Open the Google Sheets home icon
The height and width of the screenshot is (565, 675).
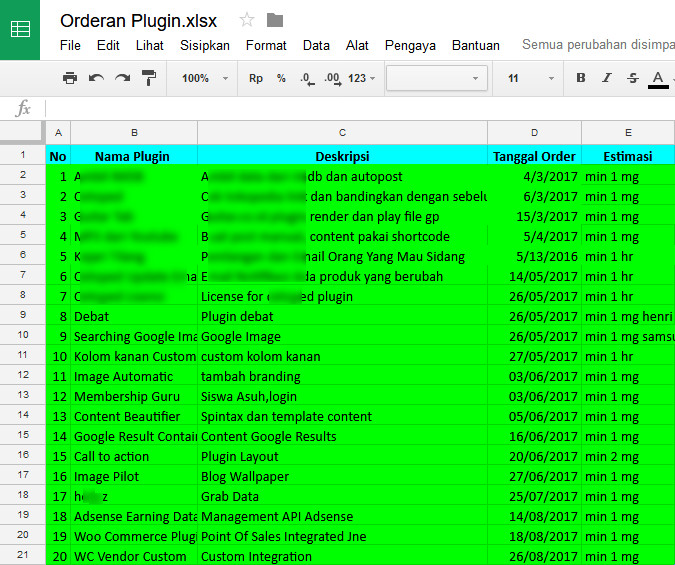coord(20,30)
